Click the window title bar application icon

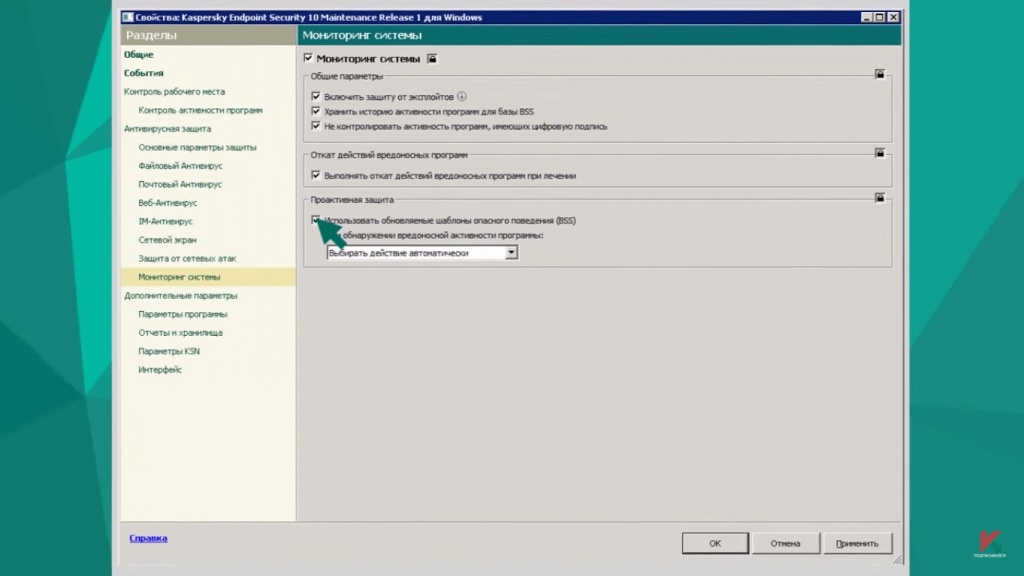(128, 18)
